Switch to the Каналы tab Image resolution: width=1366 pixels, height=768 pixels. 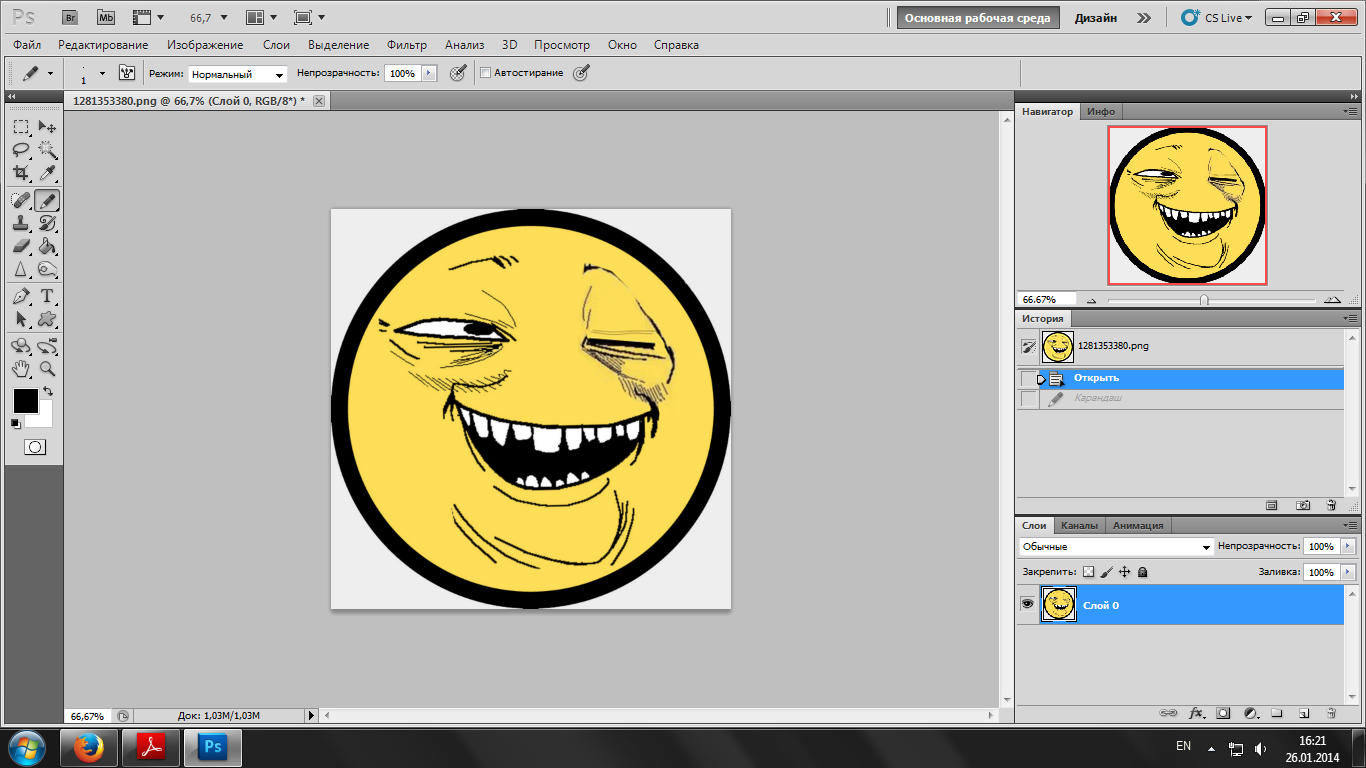tap(1079, 525)
